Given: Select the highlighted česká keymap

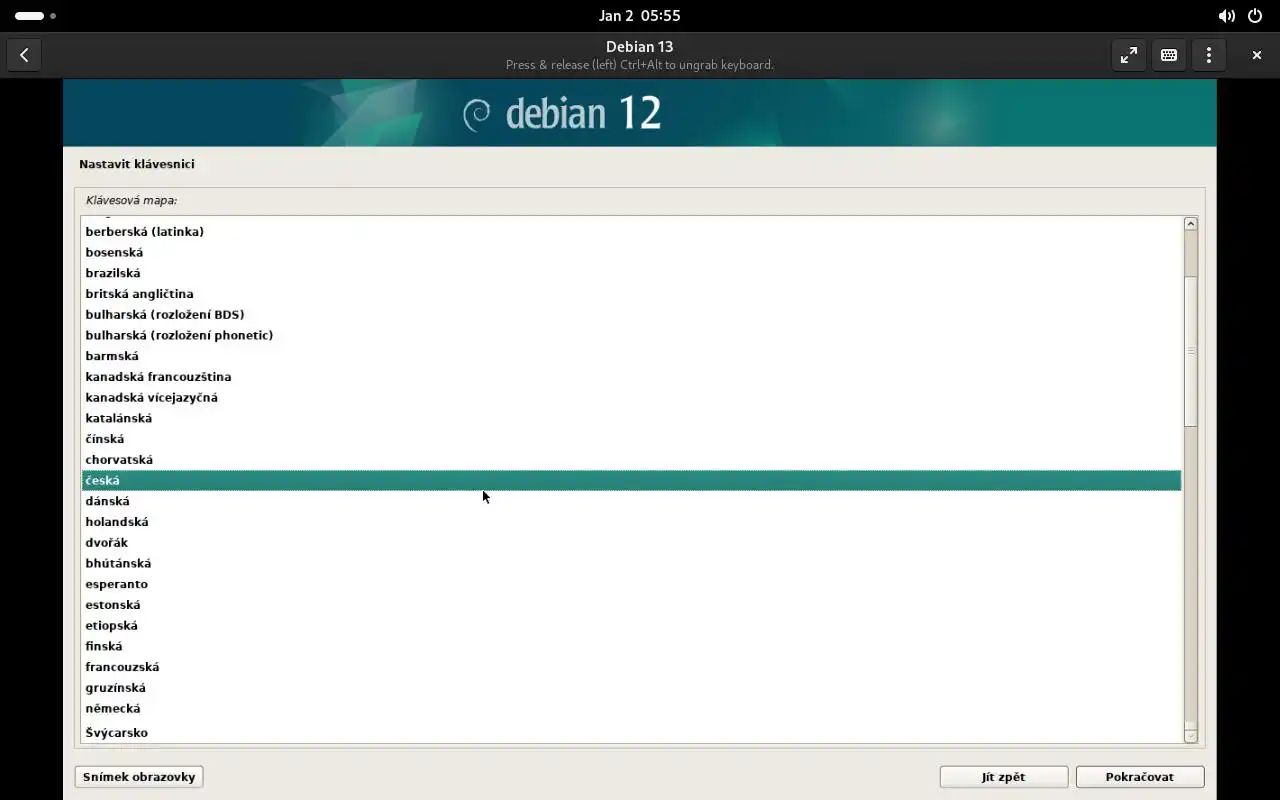Looking at the screenshot, I should coord(631,480).
